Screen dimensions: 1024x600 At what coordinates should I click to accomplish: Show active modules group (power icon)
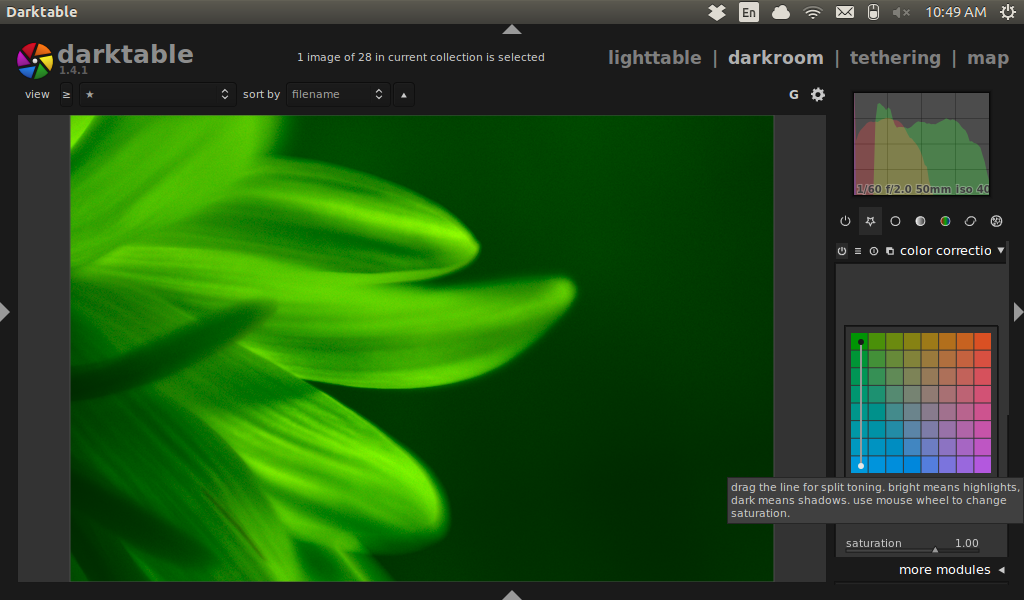pos(845,221)
